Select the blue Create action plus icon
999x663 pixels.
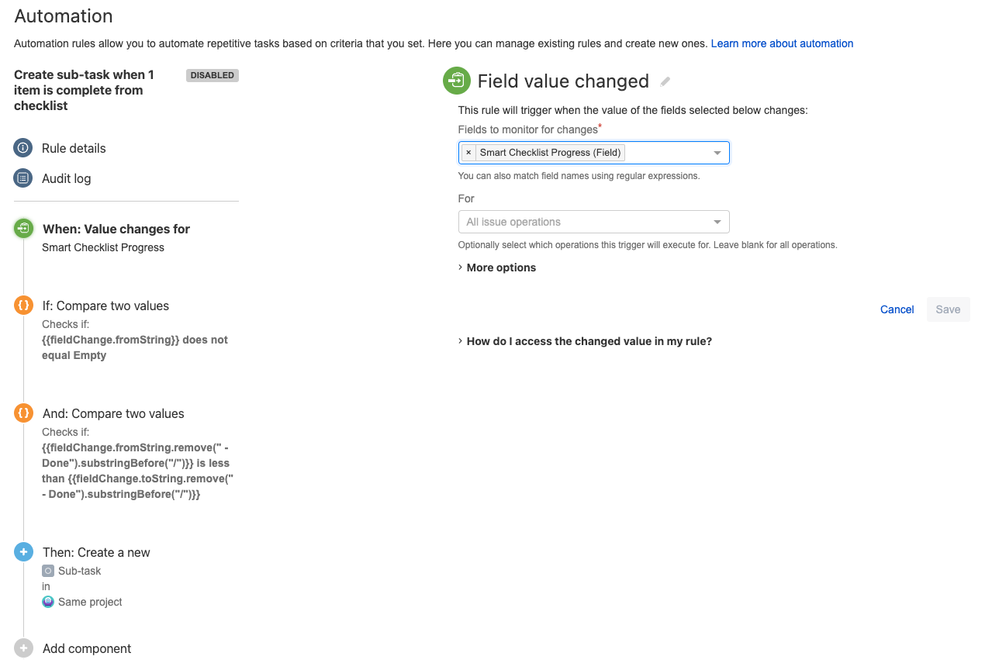[24, 552]
